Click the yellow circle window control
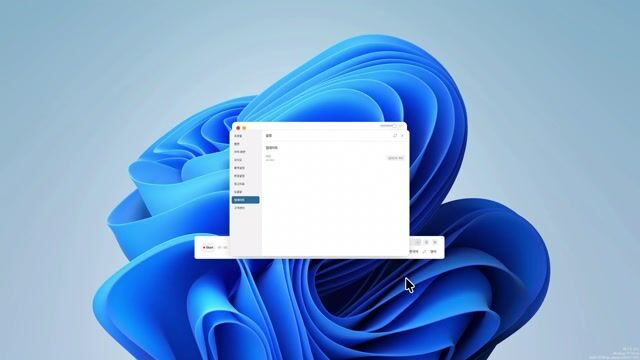The width and height of the screenshot is (640, 360). tap(244, 128)
